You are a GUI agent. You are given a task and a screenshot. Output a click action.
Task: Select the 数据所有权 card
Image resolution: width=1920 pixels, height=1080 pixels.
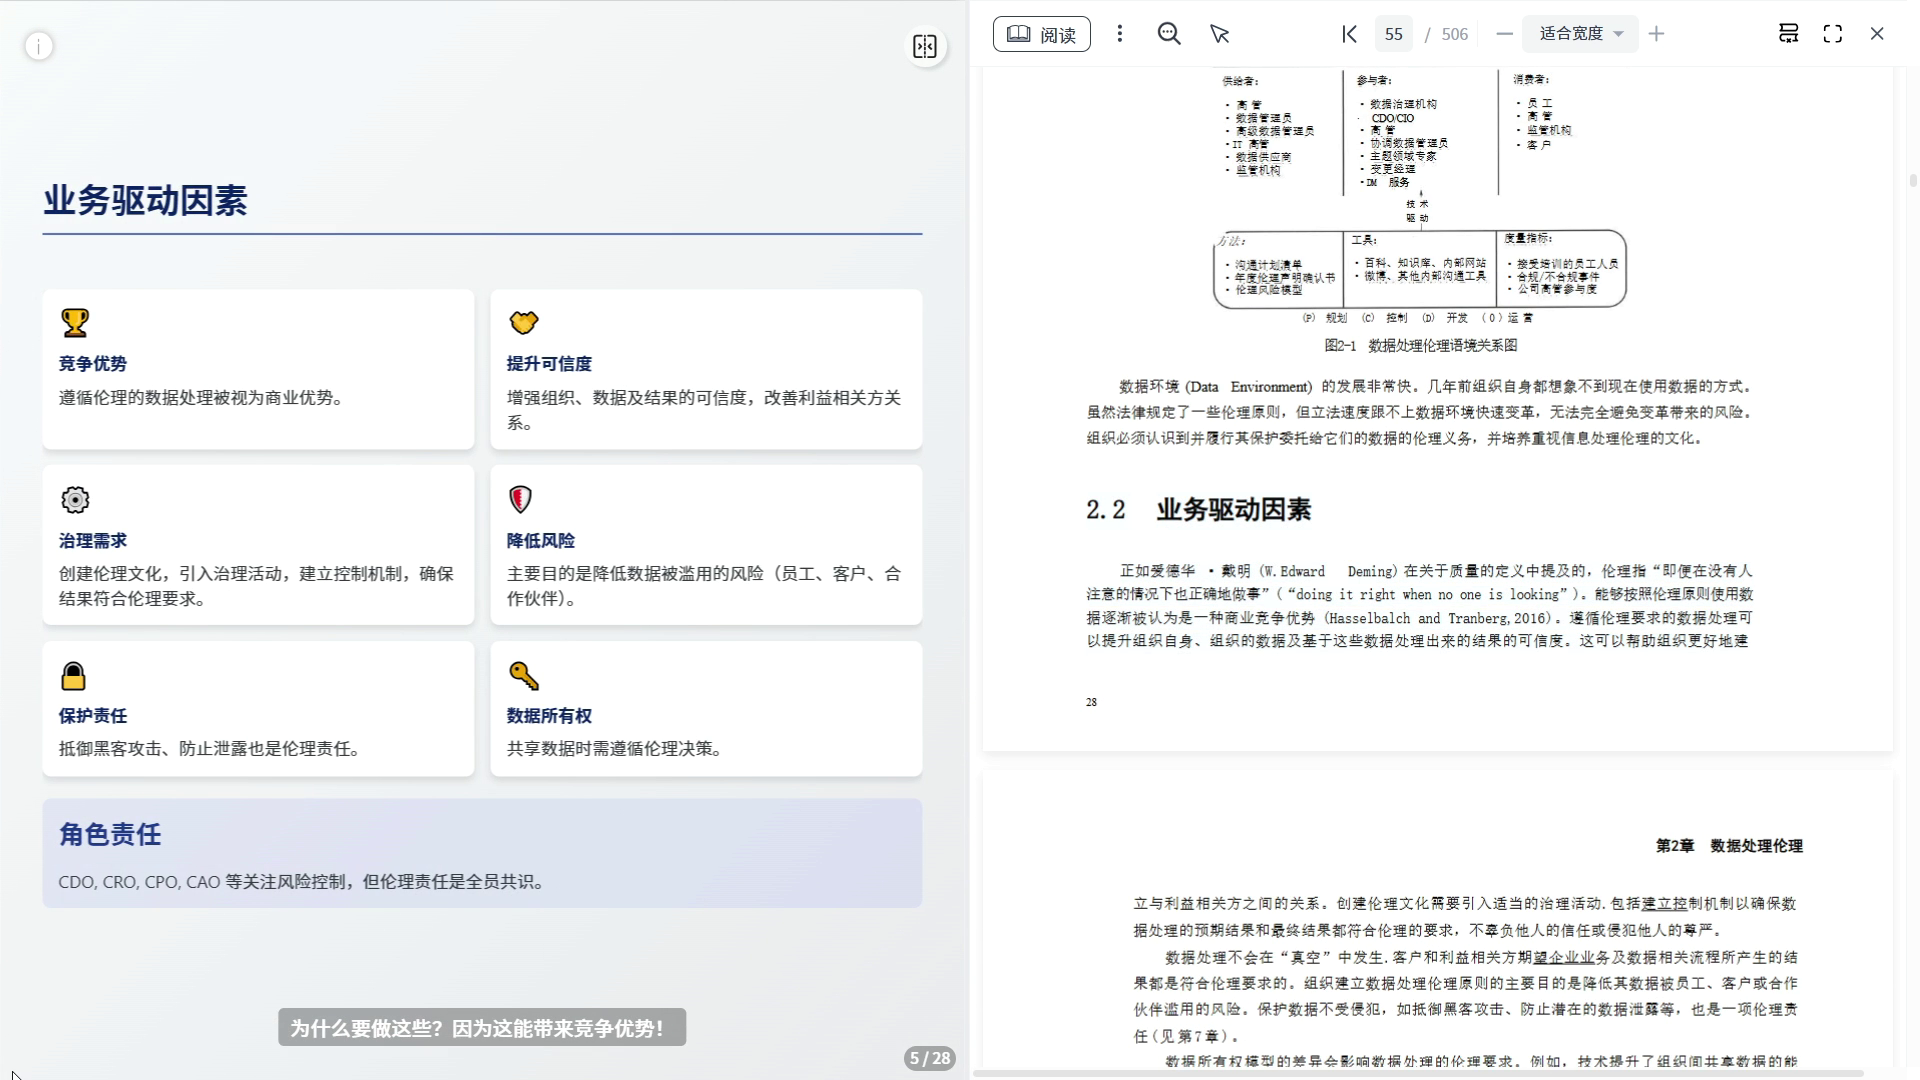706,709
